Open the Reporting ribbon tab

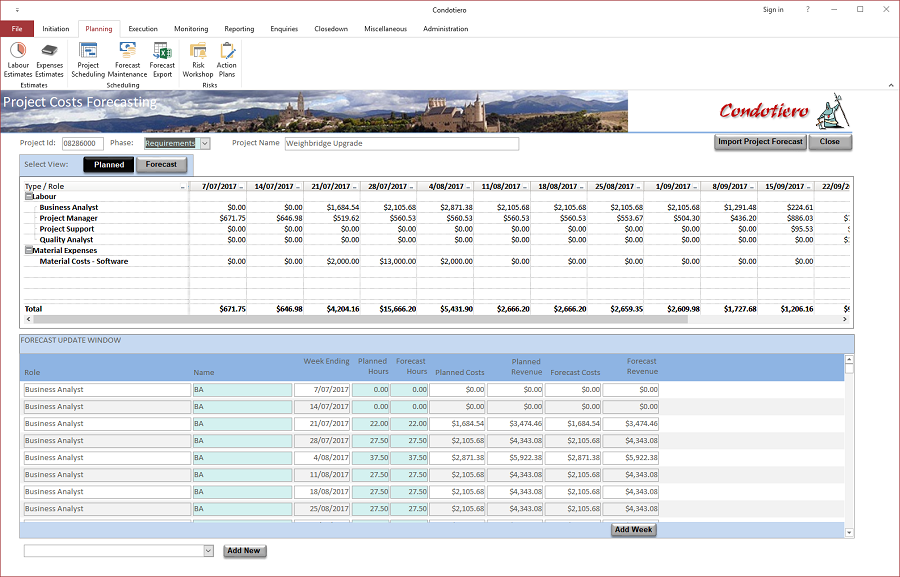pos(239,29)
